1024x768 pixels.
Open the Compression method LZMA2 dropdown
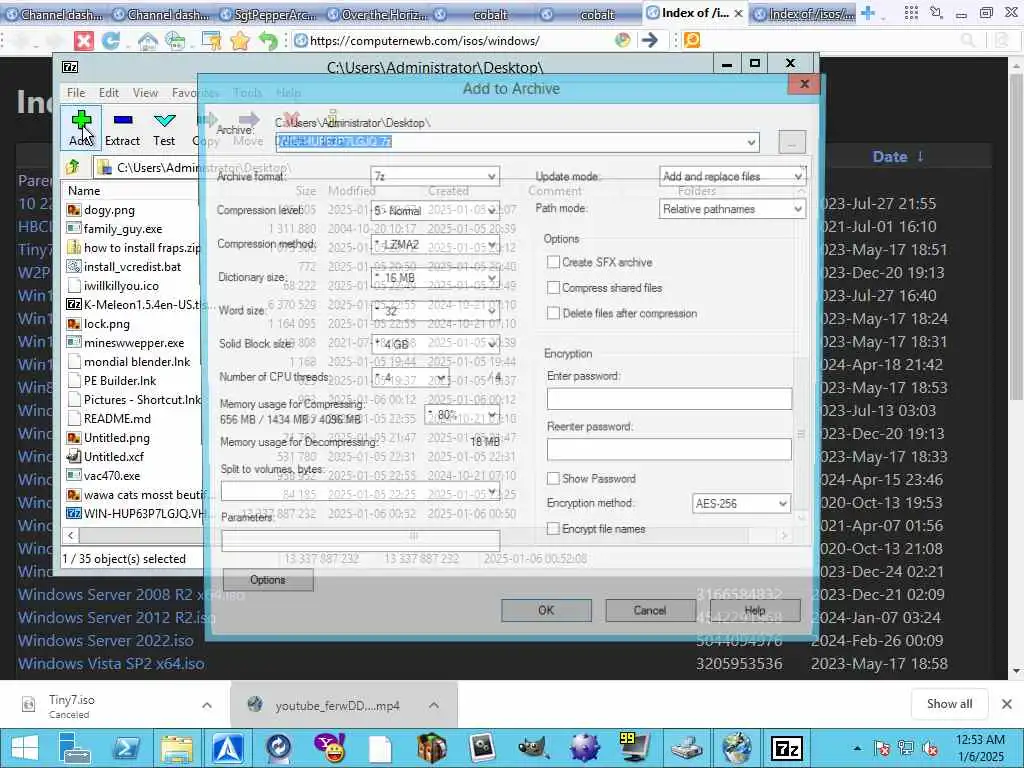point(436,244)
